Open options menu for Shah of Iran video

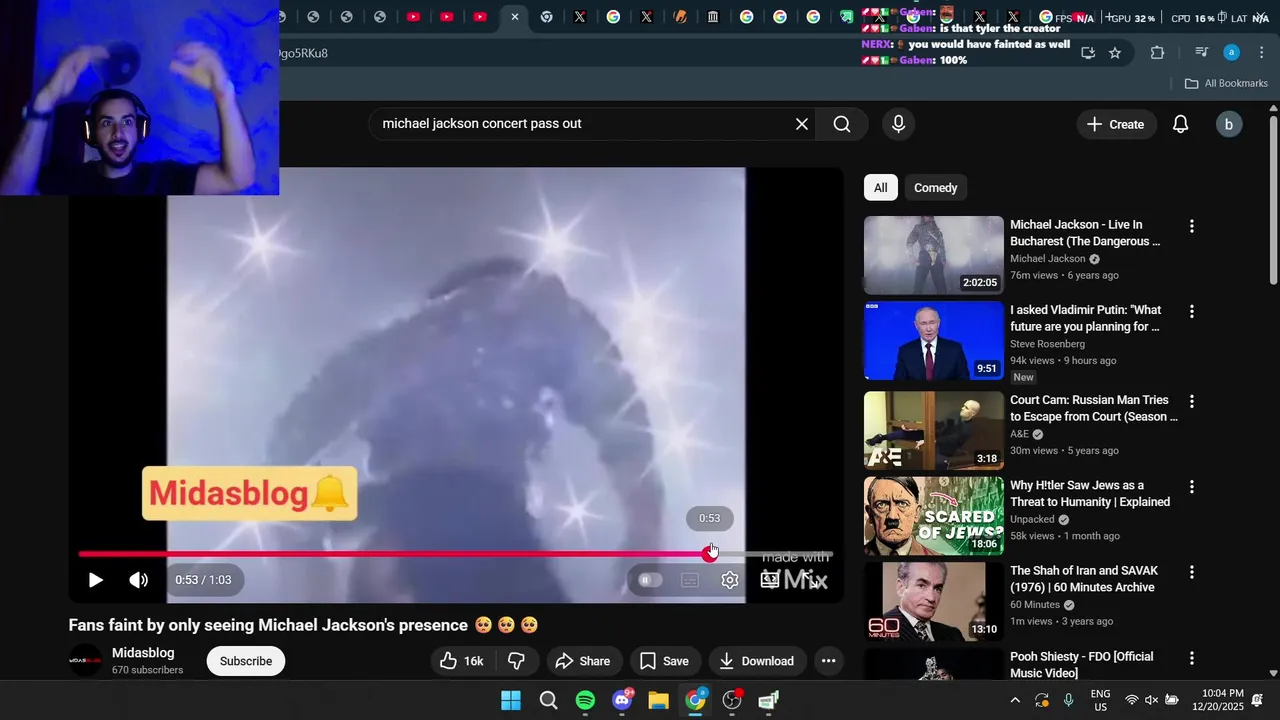(1191, 573)
